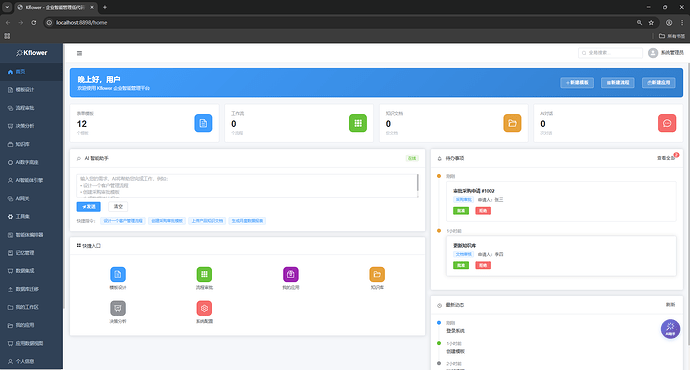Screen dimensions: 690x370
Task: Click the 新建流程 button in the banner
Action: coord(617,82)
